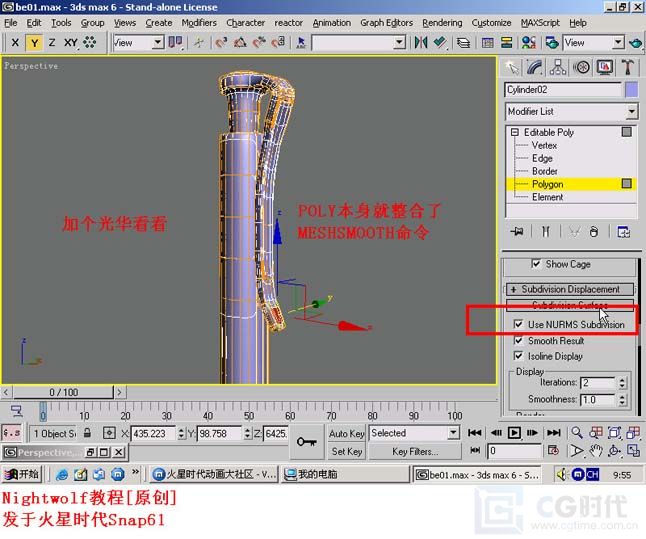Go to the start frame button

click(x=475, y=433)
